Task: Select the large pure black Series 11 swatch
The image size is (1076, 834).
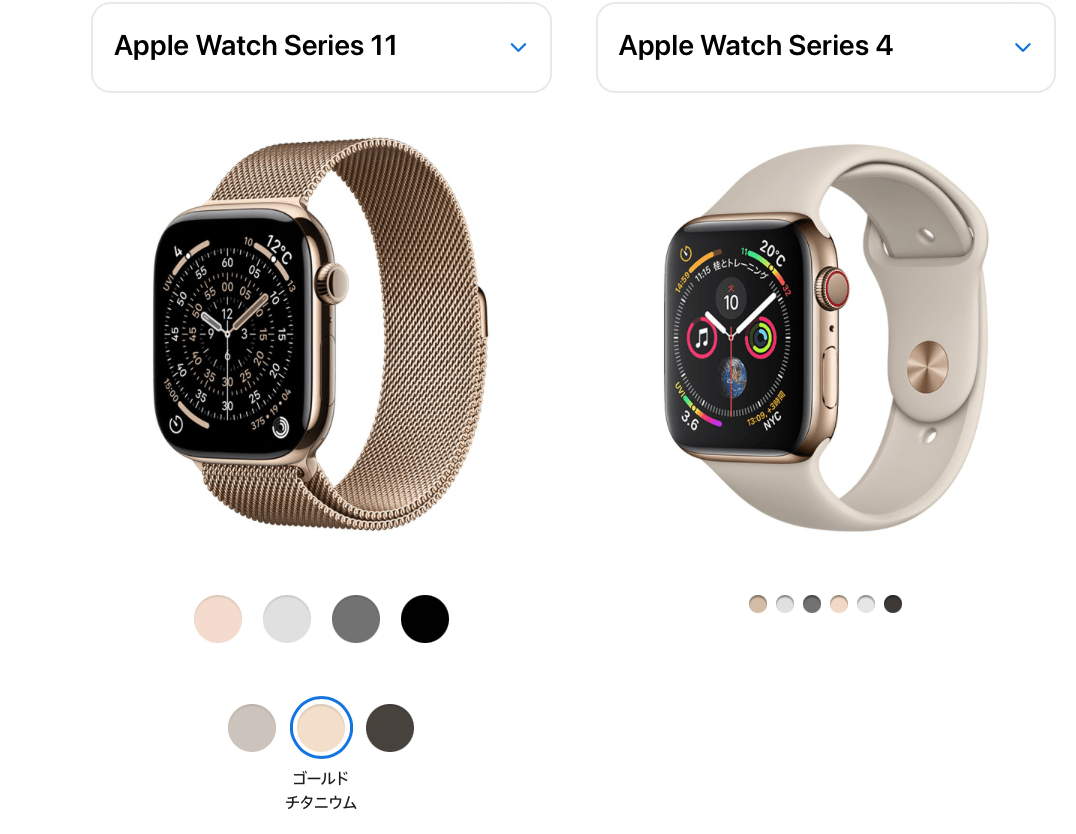Action: pos(425,618)
